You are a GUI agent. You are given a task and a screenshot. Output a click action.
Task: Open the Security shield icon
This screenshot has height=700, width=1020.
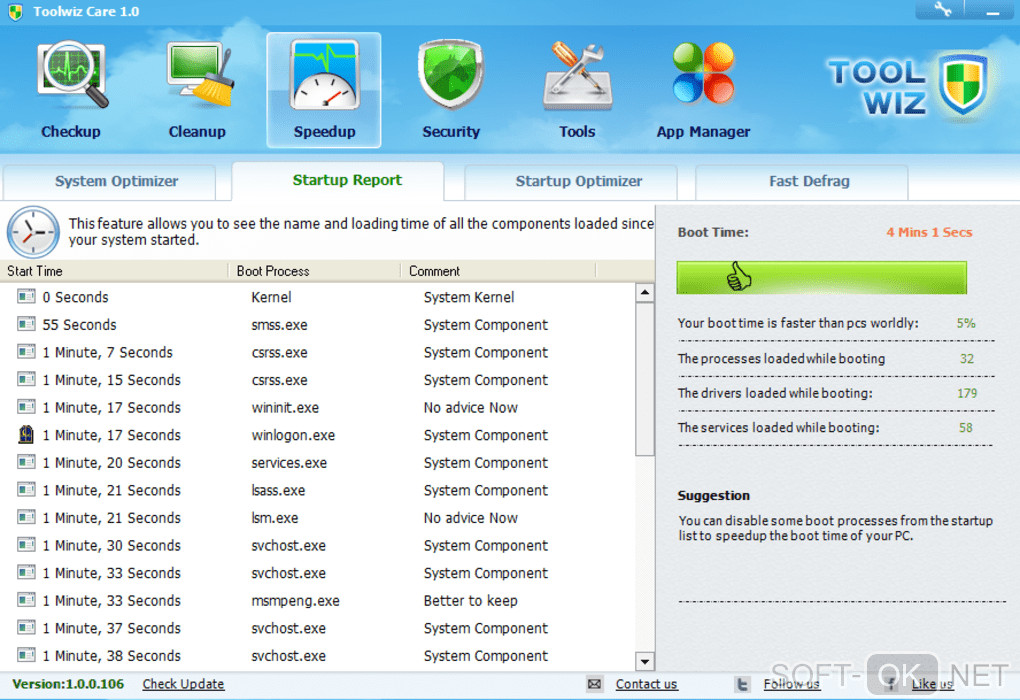pos(450,74)
